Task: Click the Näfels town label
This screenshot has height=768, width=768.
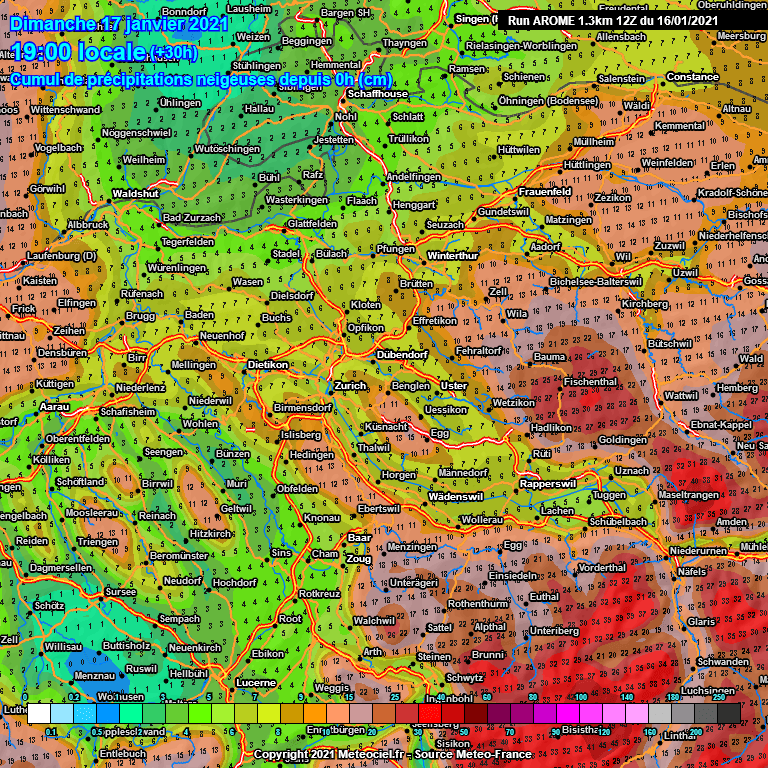Action: point(692,571)
